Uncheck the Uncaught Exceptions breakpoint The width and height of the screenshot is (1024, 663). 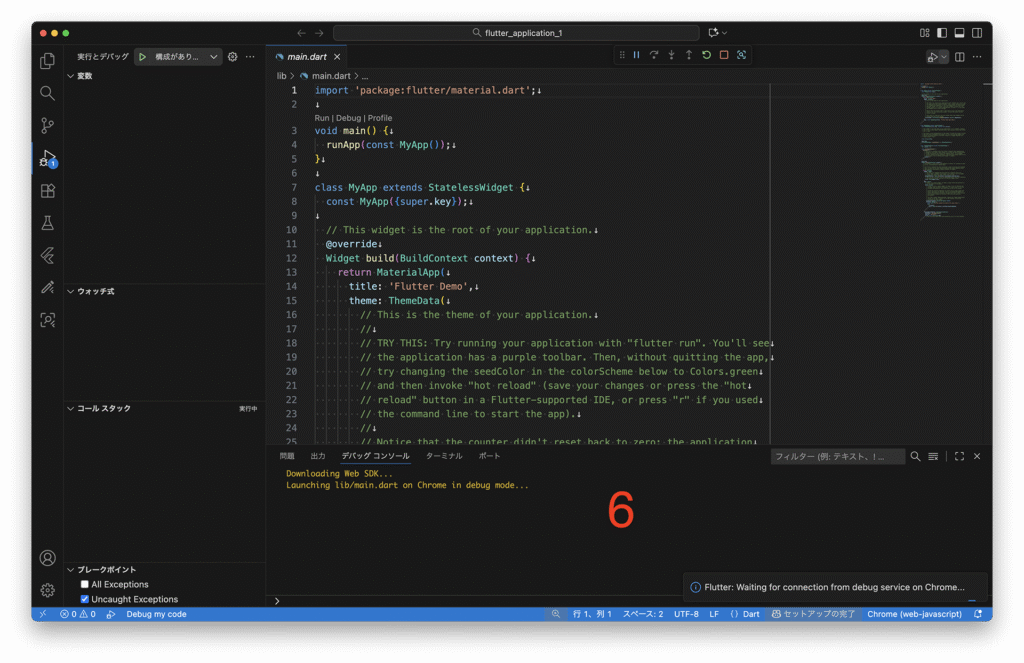[x=85, y=599]
